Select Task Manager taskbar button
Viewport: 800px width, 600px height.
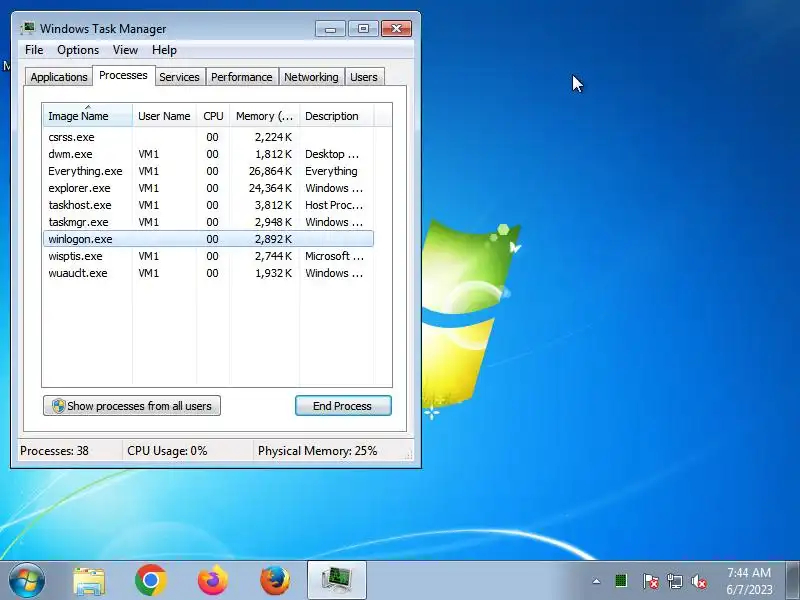[337, 580]
